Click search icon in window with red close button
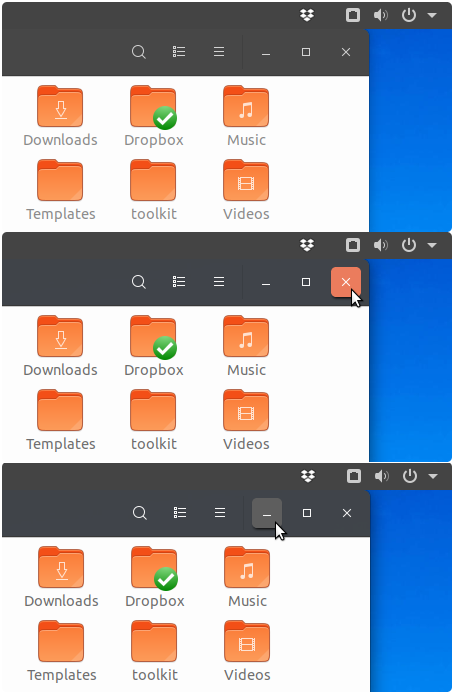Viewport: 452px width, 692px height. 139,282
